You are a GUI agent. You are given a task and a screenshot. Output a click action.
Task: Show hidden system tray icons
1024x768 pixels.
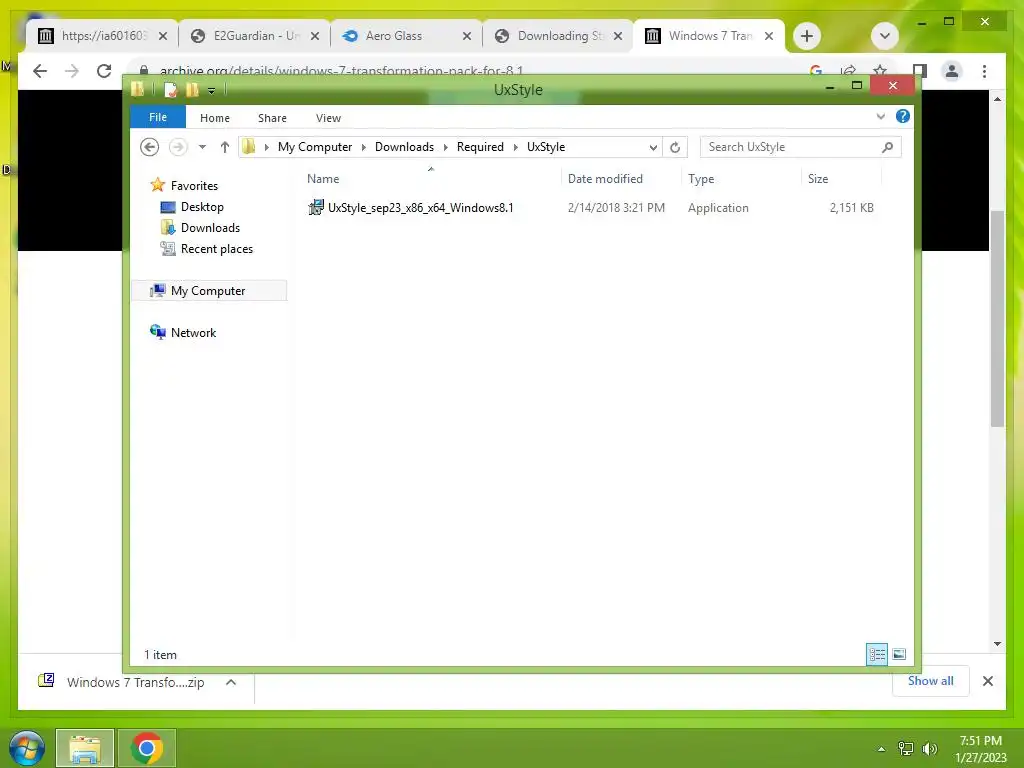point(881,749)
